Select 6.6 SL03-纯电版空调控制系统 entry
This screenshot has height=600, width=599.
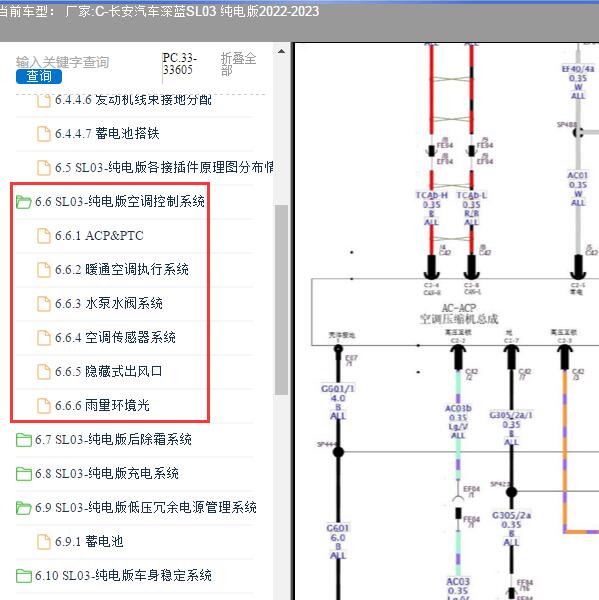120,202
